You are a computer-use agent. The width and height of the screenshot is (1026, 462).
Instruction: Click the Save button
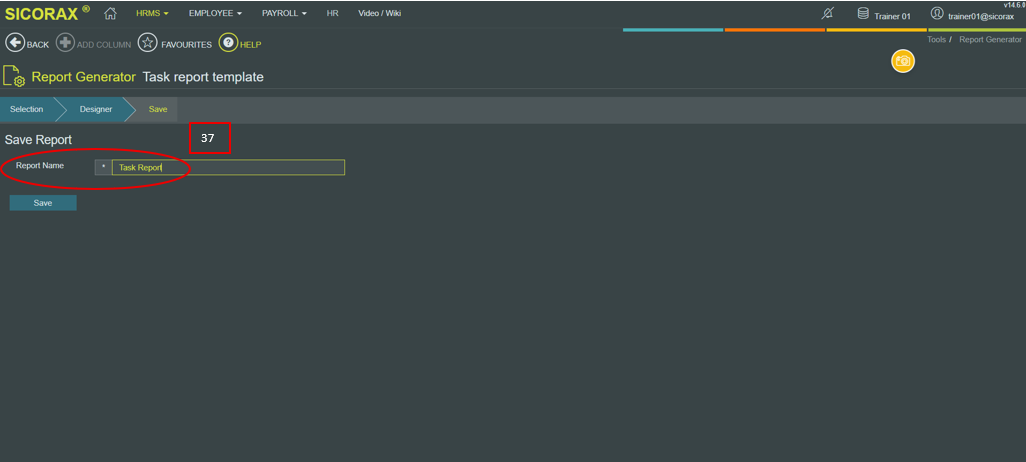[x=43, y=203]
